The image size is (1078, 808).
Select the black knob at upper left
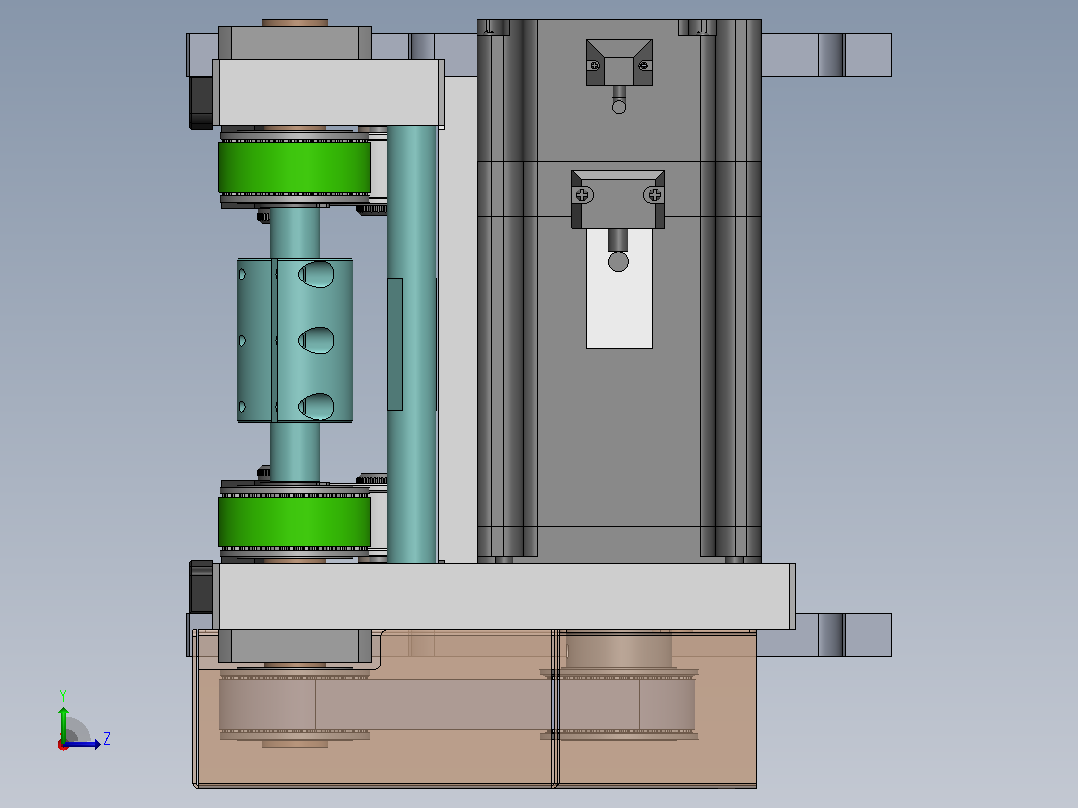click(x=201, y=102)
